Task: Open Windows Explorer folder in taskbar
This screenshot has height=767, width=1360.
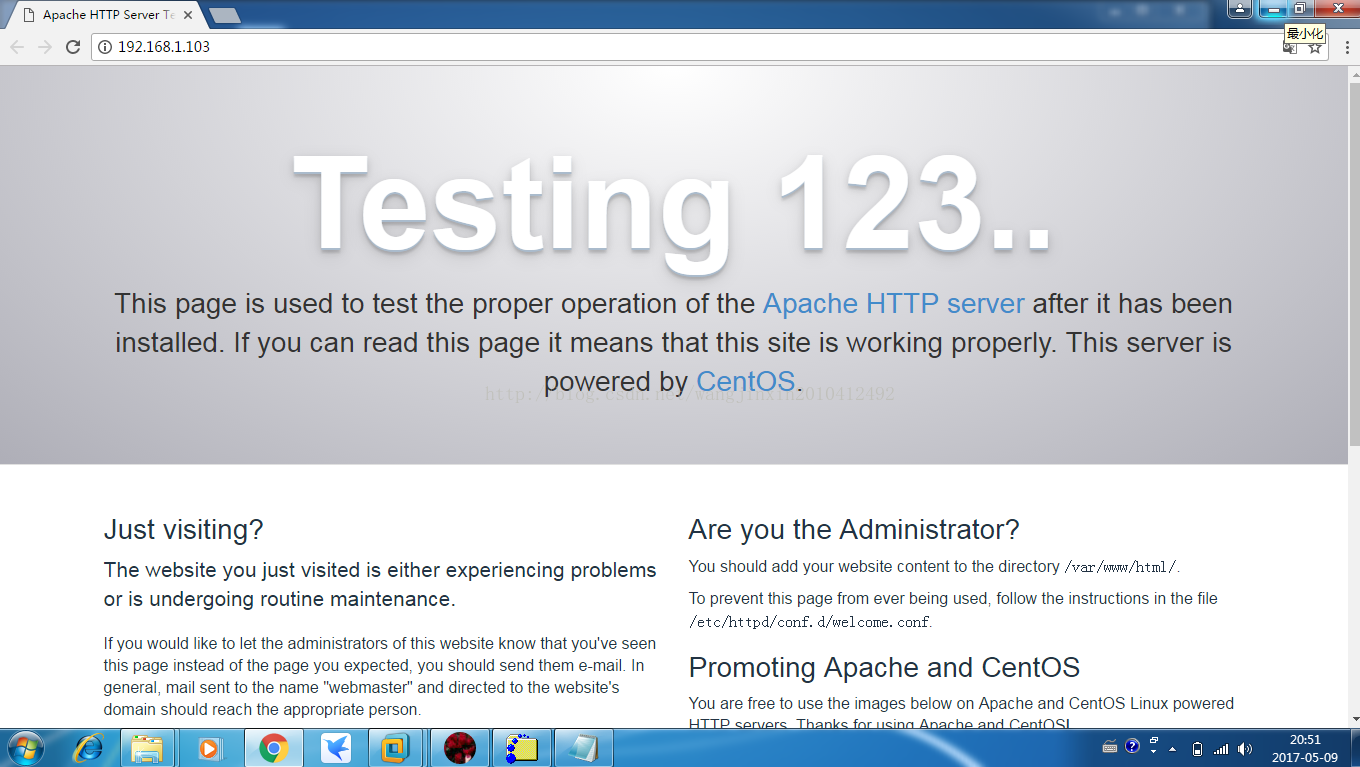Action: (x=148, y=748)
